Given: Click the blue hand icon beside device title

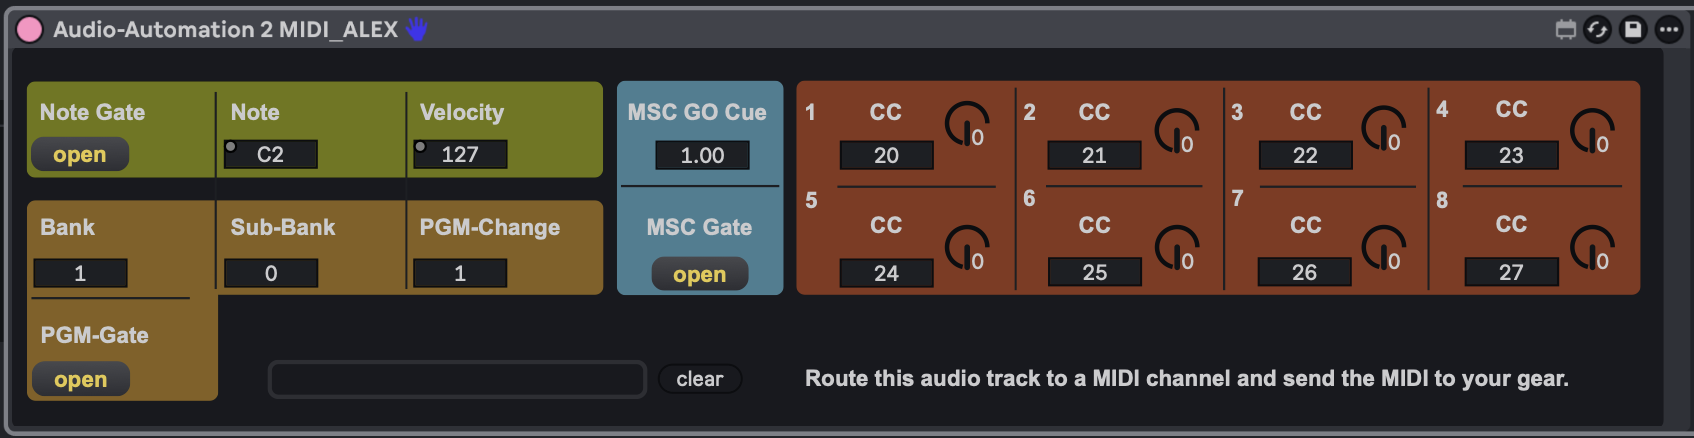Looking at the screenshot, I should (x=417, y=30).
